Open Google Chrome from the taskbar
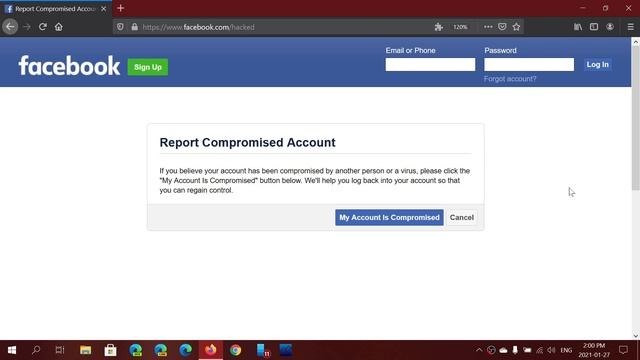Viewport: 640px width, 360px height. click(236, 350)
